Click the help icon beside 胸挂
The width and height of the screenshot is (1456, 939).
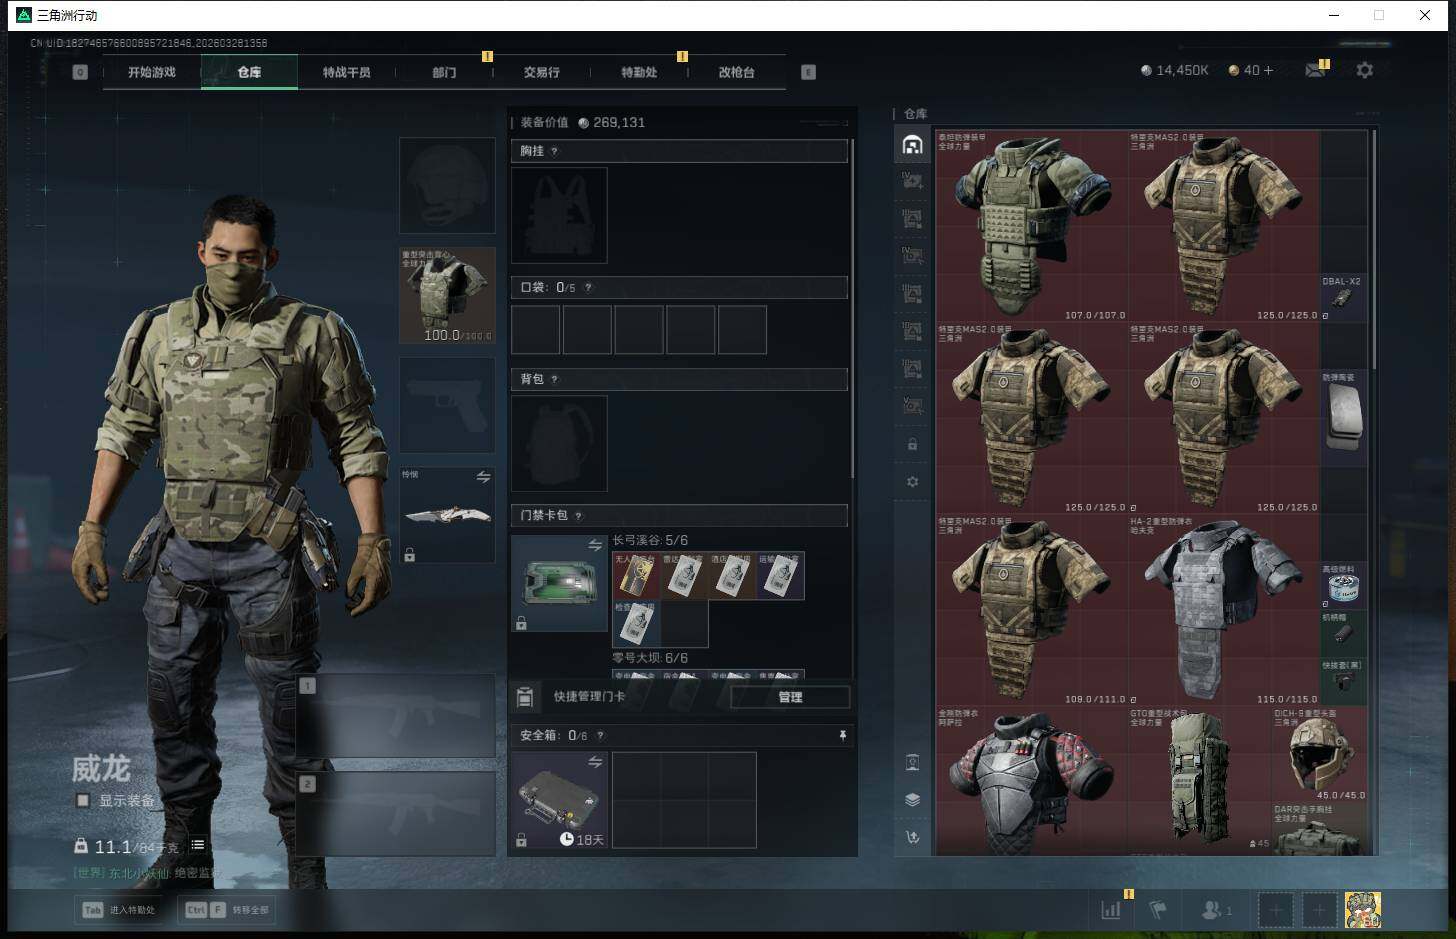point(554,151)
